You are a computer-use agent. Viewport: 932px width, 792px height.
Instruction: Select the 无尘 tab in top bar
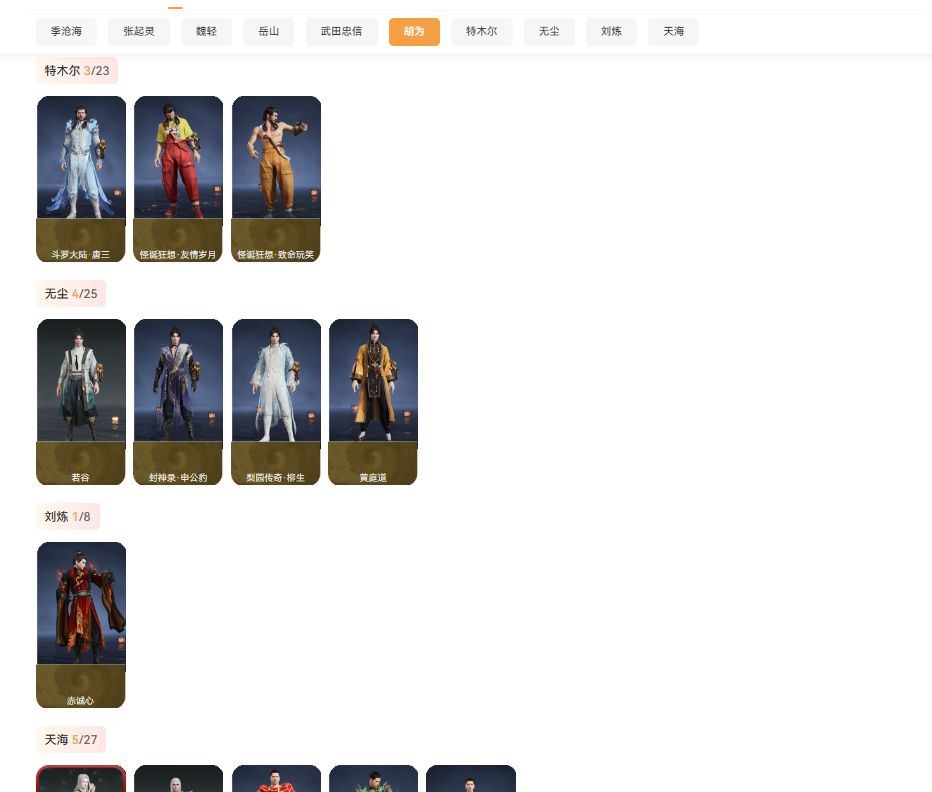pyautogui.click(x=549, y=32)
